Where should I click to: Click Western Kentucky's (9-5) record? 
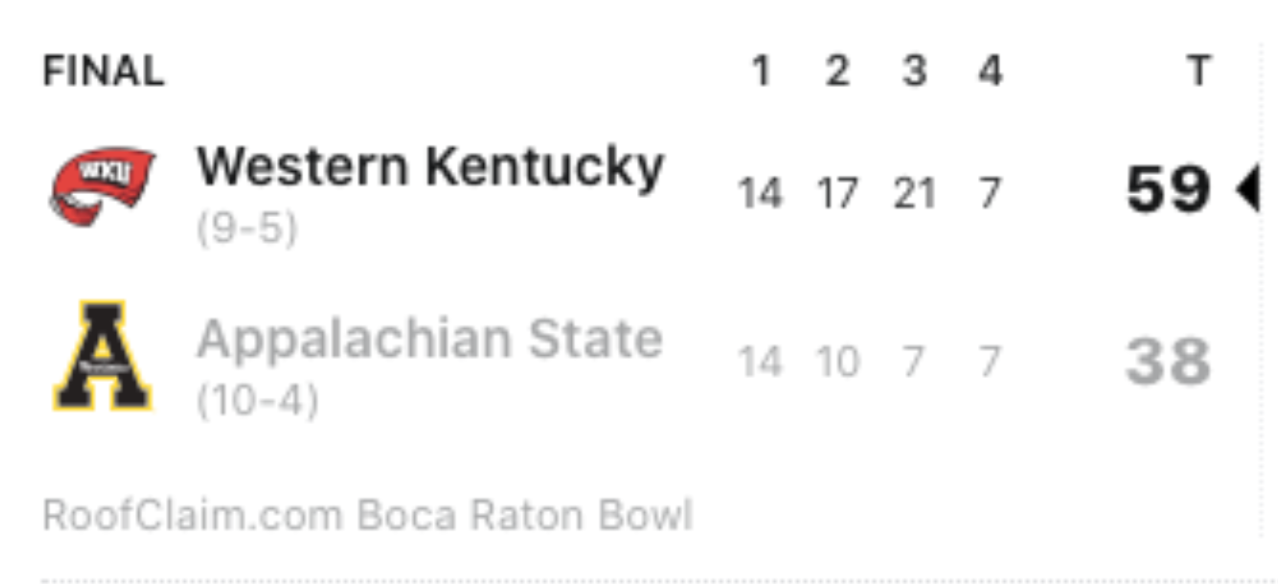pyautogui.click(x=247, y=230)
